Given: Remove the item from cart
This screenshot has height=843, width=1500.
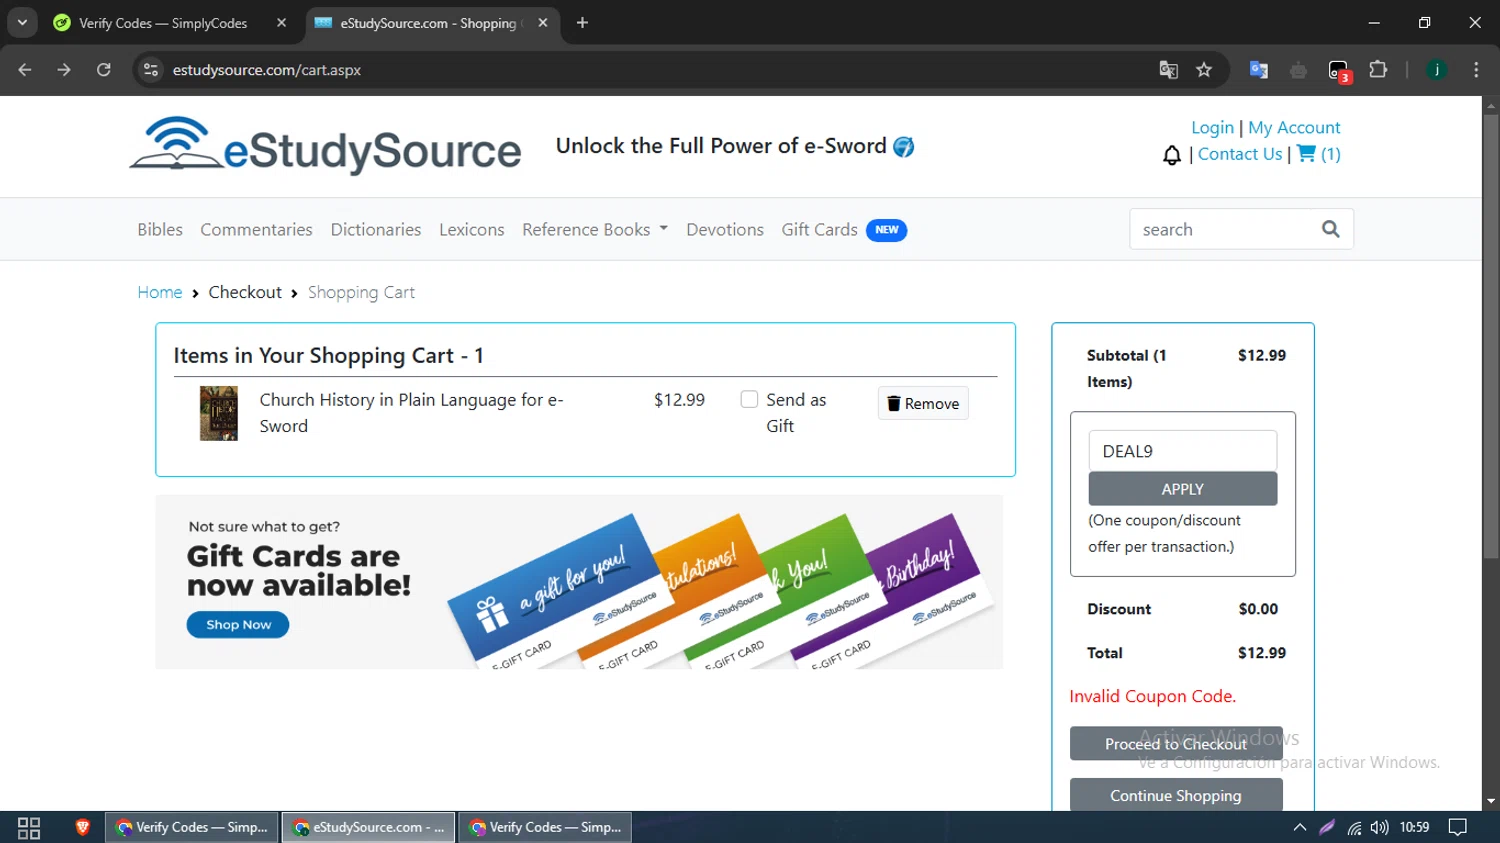Looking at the screenshot, I should (923, 403).
